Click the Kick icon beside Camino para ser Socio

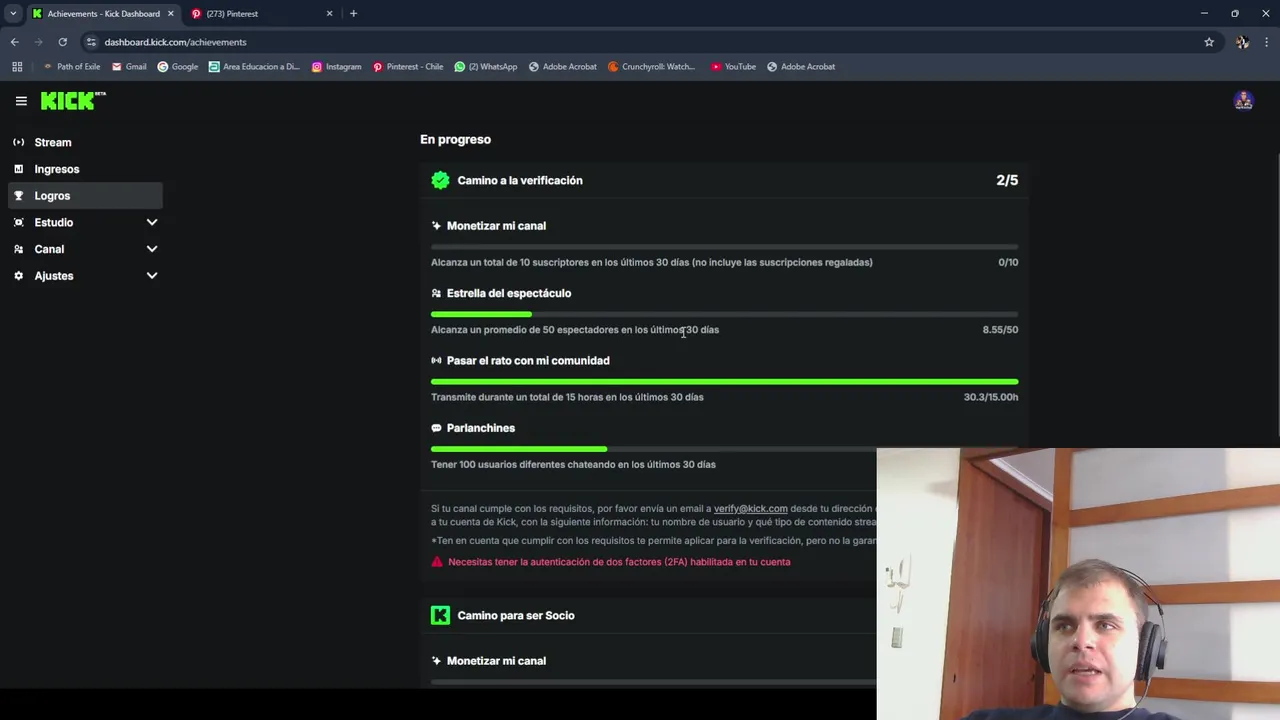tap(440, 615)
